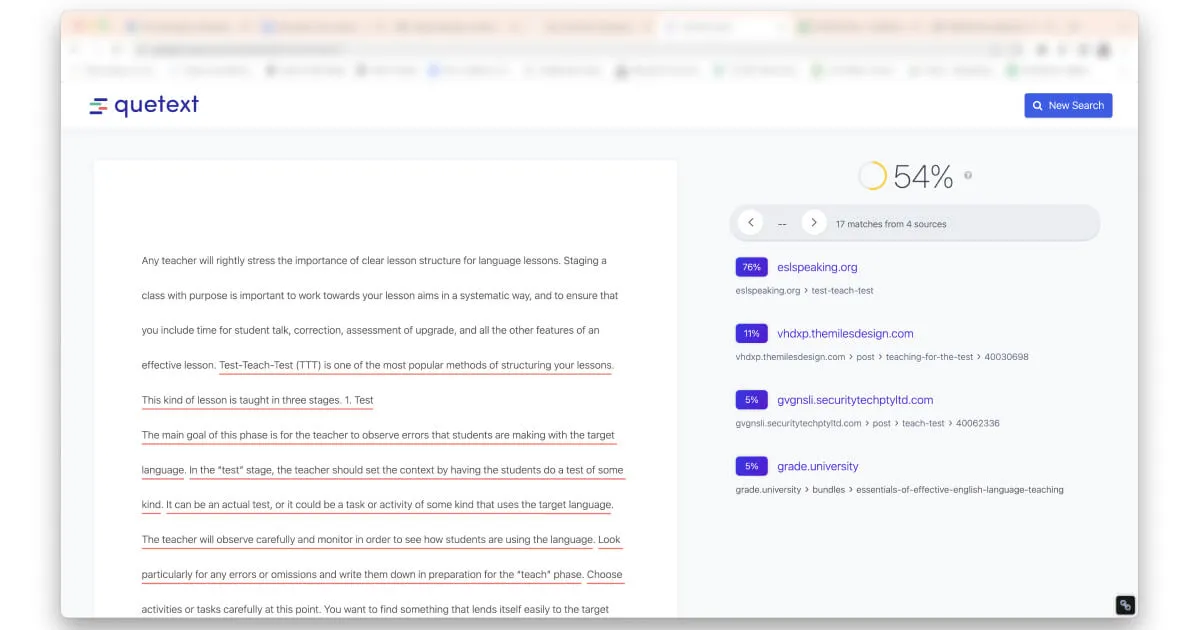Viewport: 1200px width, 630px height.
Task: Click highlighted sentence "The teacher will observe carefully"
Action: (368, 540)
